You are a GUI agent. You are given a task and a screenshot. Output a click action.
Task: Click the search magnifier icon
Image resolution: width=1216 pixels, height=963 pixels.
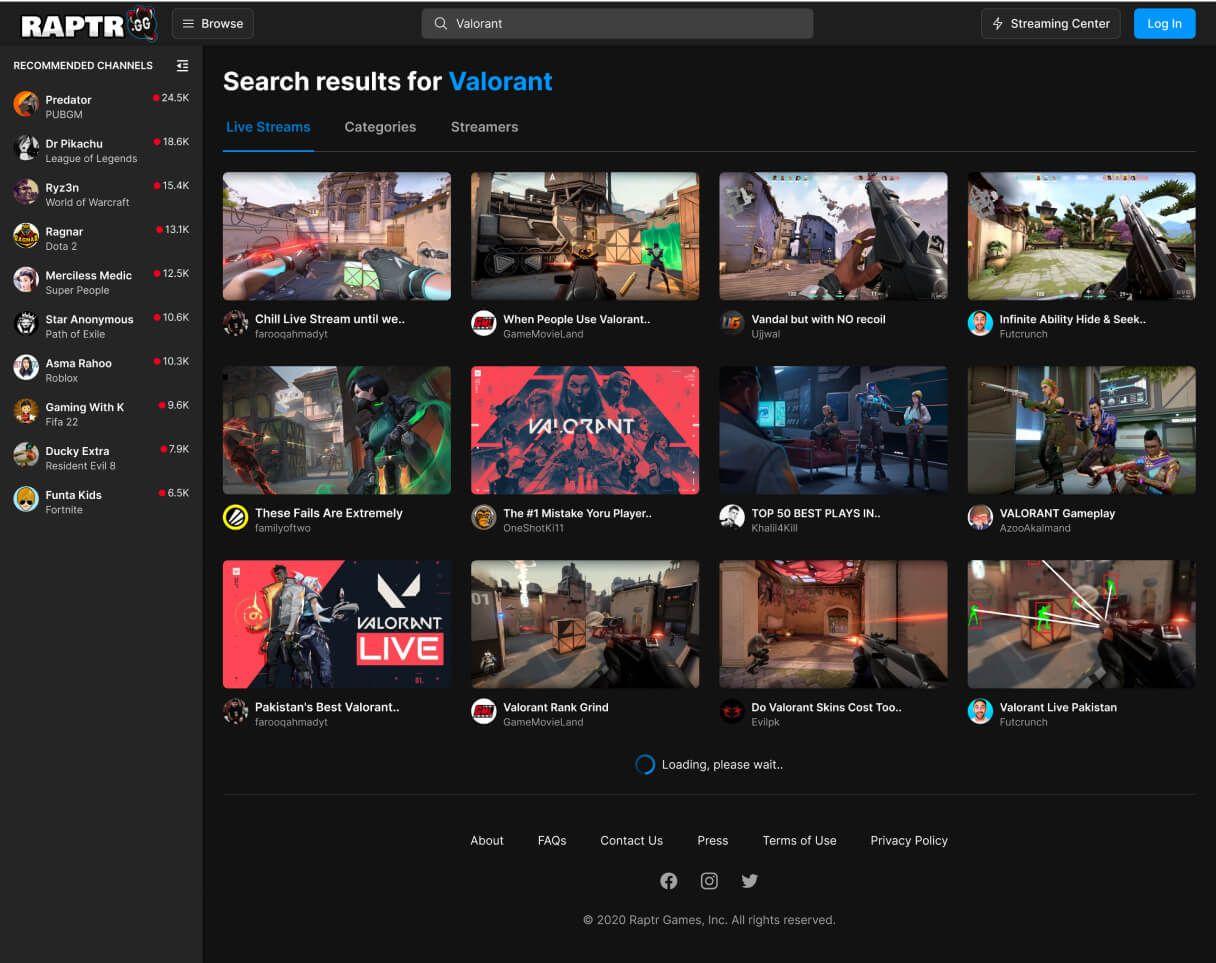coord(440,24)
